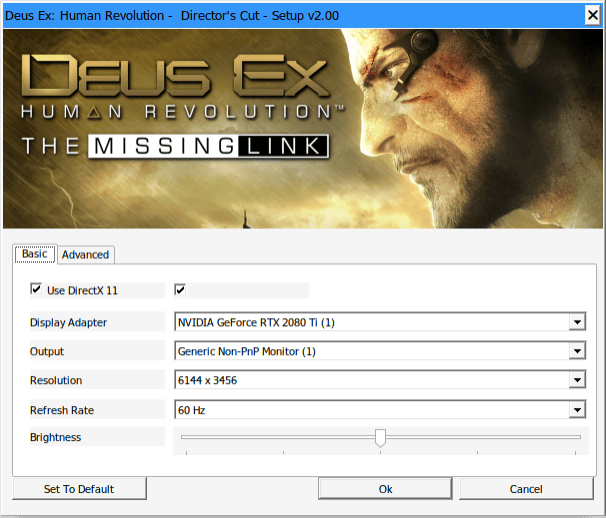Toggle the Use DirectX 11 checkbox
This screenshot has width=606, height=518.
coord(37,290)
